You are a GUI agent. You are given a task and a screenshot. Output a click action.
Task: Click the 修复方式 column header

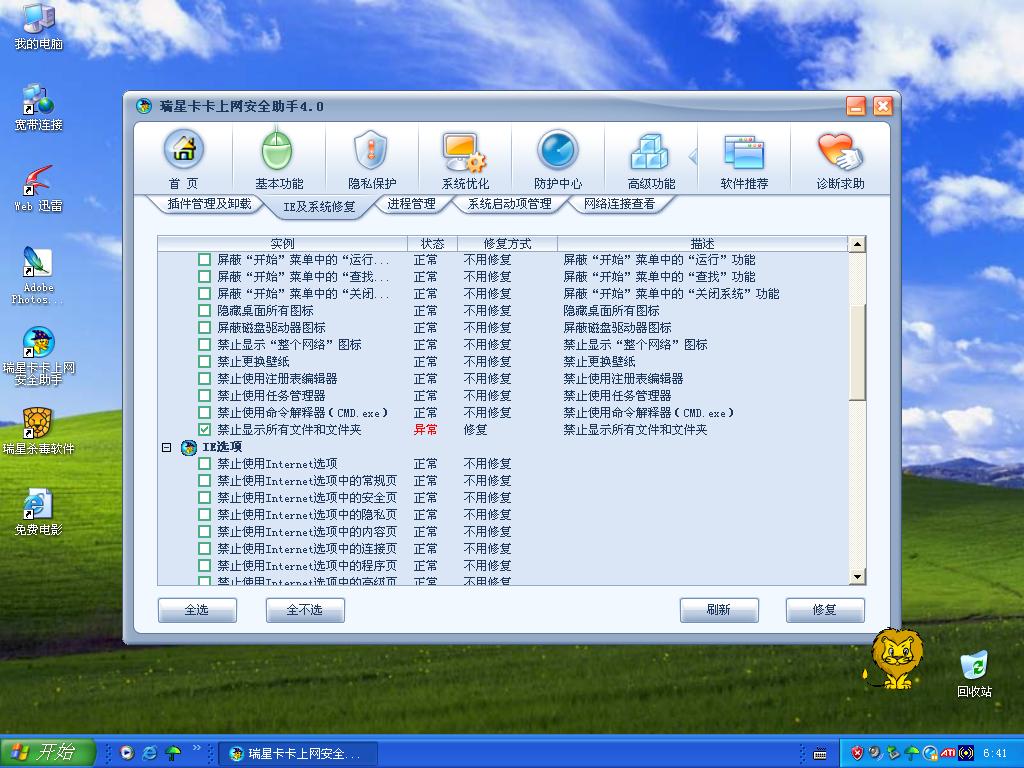(507, 244)
